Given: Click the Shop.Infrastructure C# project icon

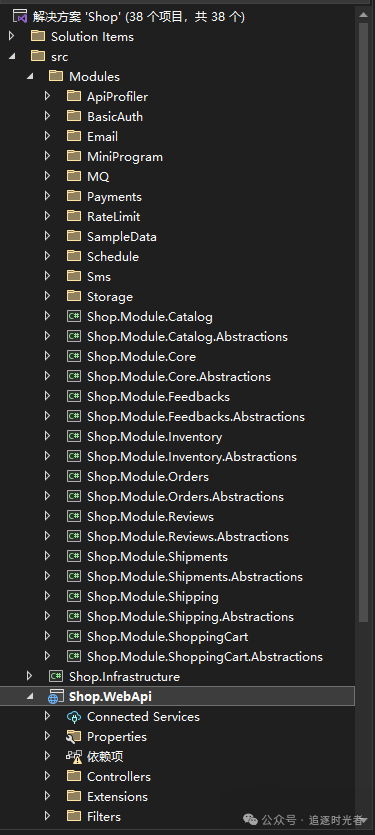Looking at the screenshot, I should pyautogui.click(x=55, y=677).
